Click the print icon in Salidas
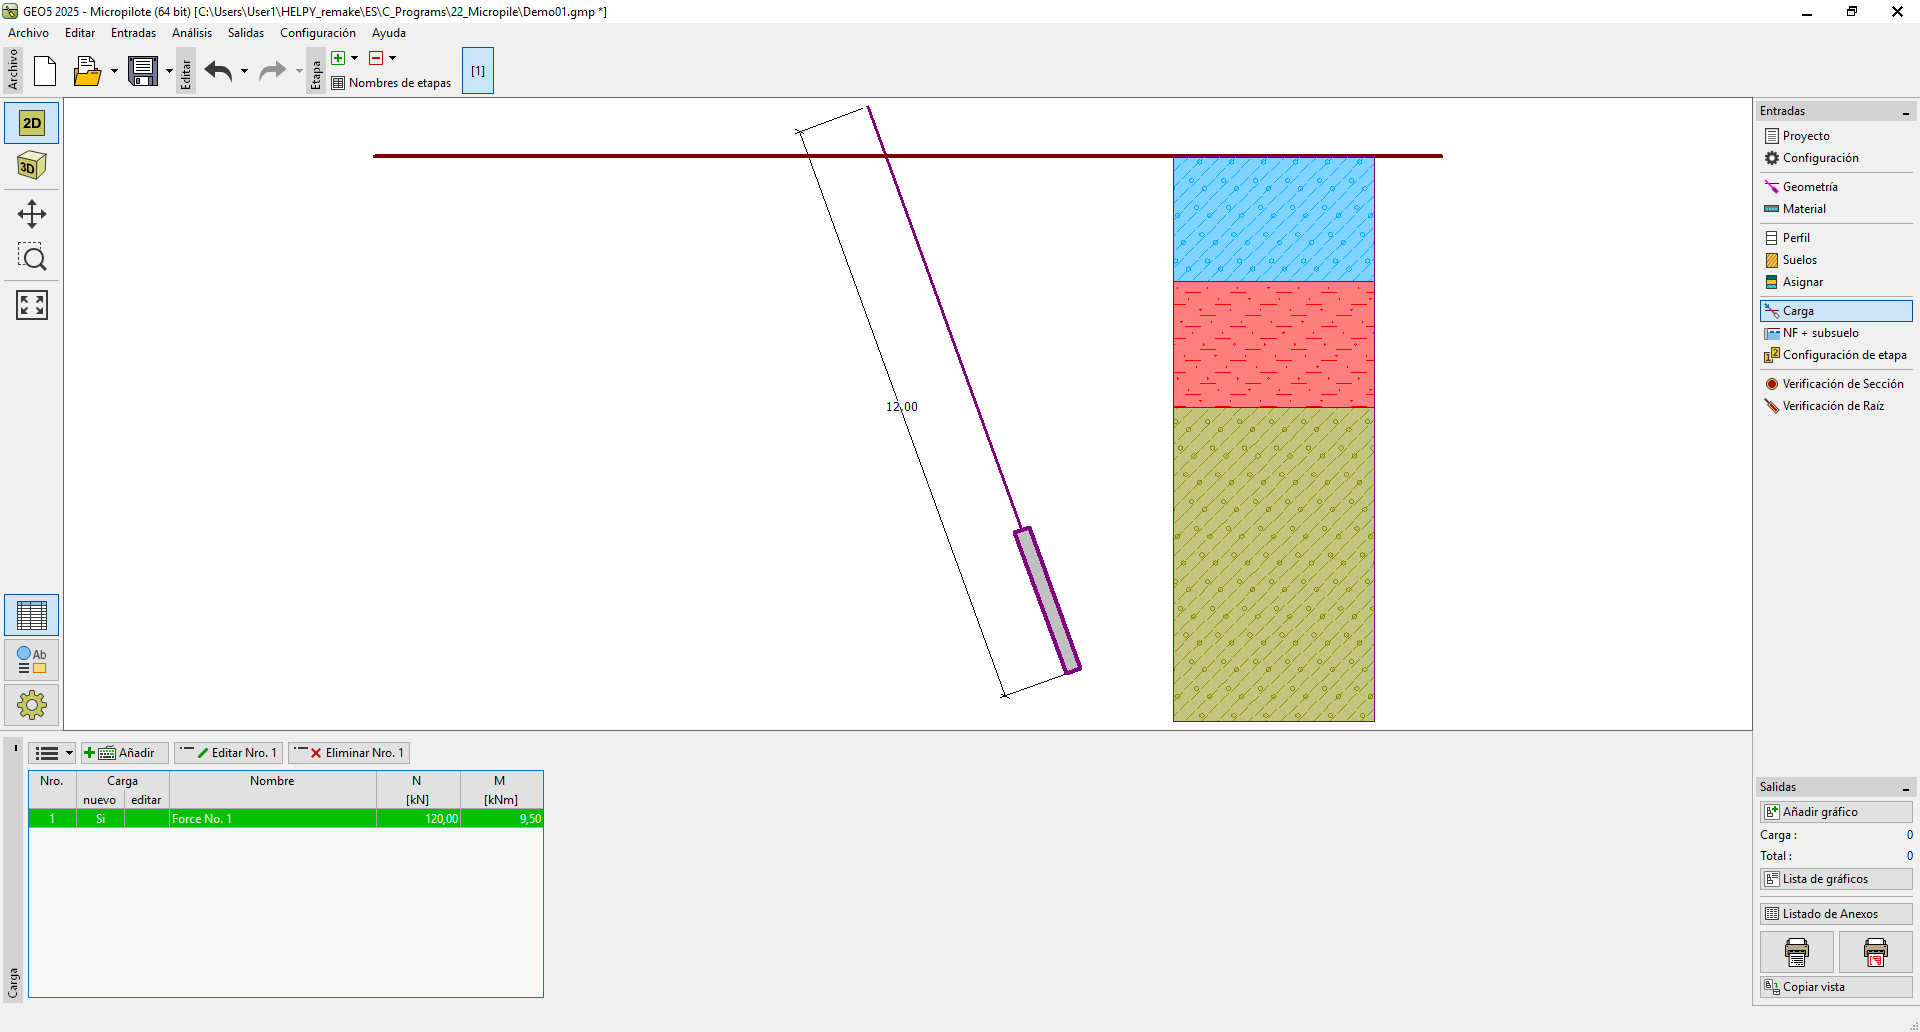The image size is (1920, 1032). [1796, 952]
